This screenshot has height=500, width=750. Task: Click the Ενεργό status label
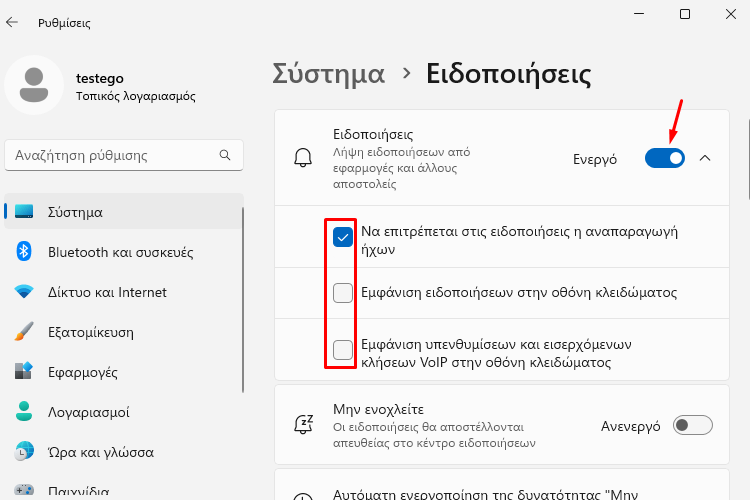(x=595, y=159)
